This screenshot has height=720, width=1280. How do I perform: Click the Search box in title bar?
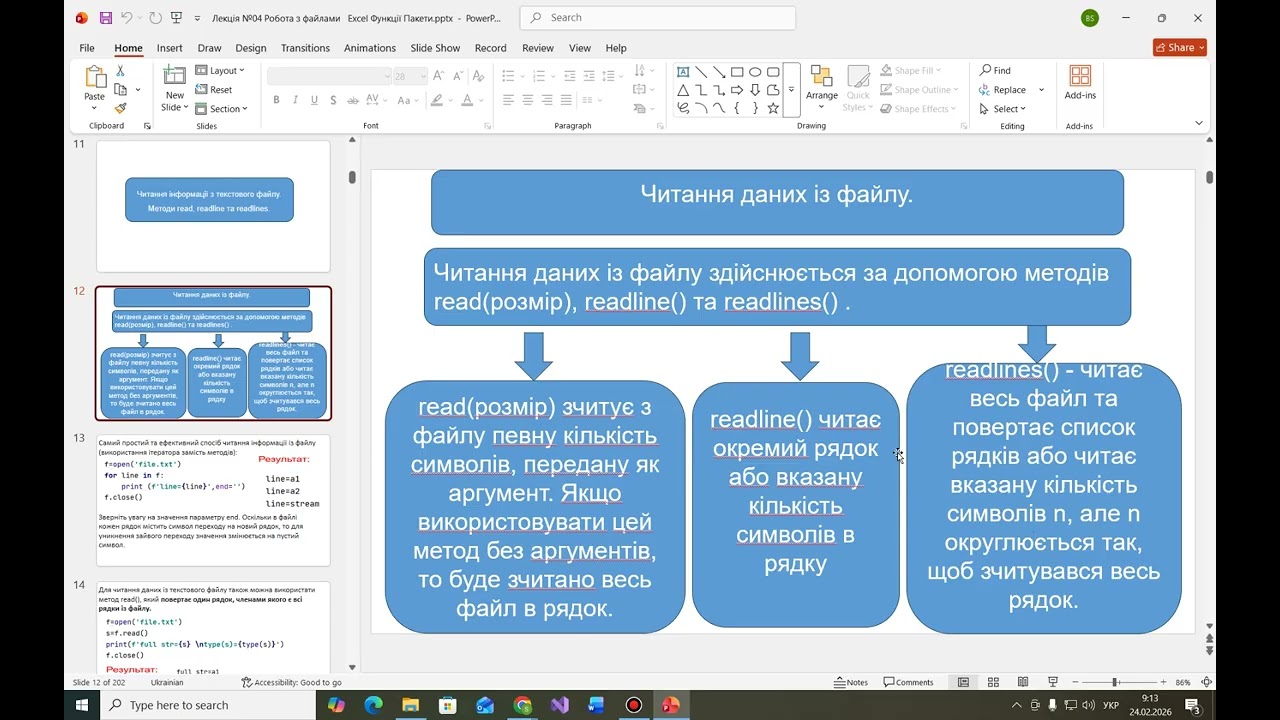coord(658,18)
